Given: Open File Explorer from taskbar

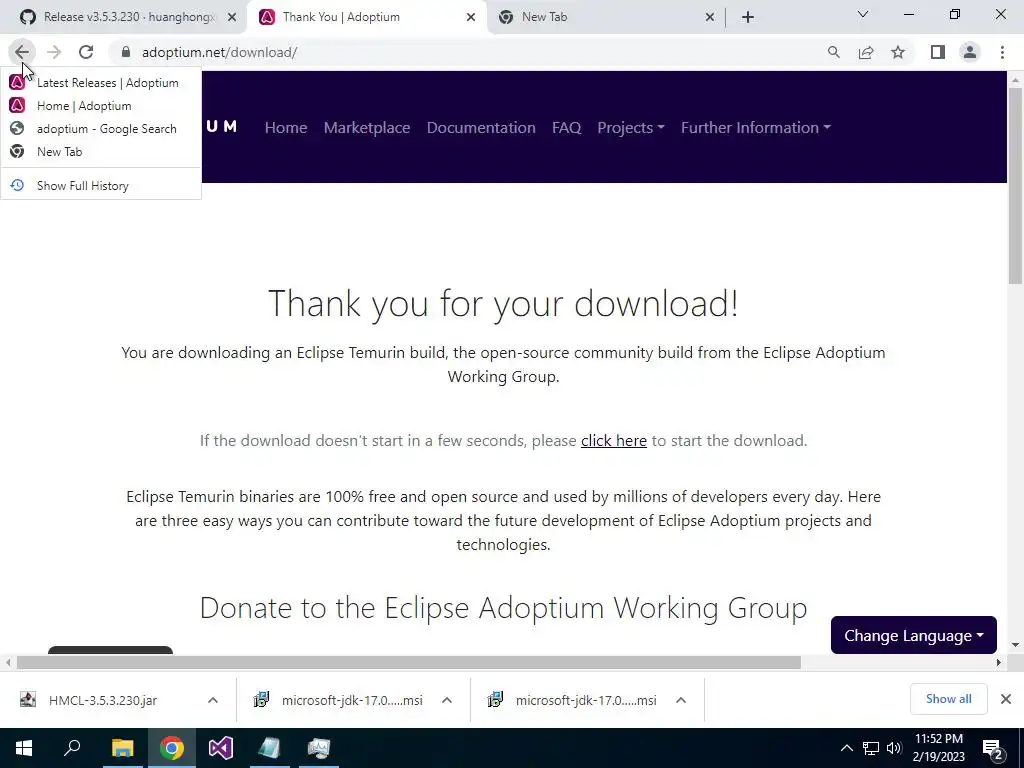Looking at the screenshot, I should pos(122,748).
